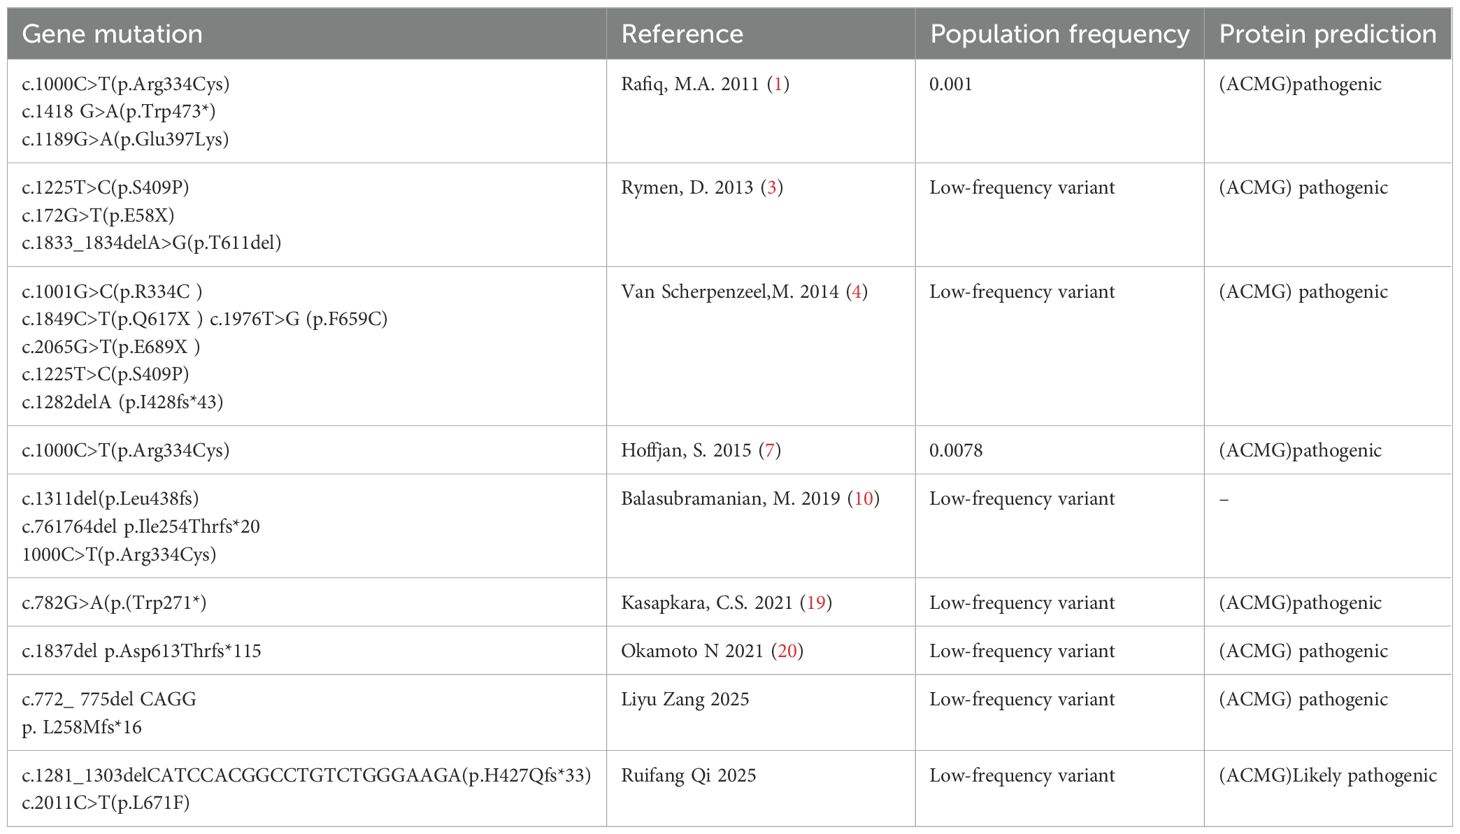
Task: Click the 0.001 population frequency cell
Action: [x=950, y=84]
